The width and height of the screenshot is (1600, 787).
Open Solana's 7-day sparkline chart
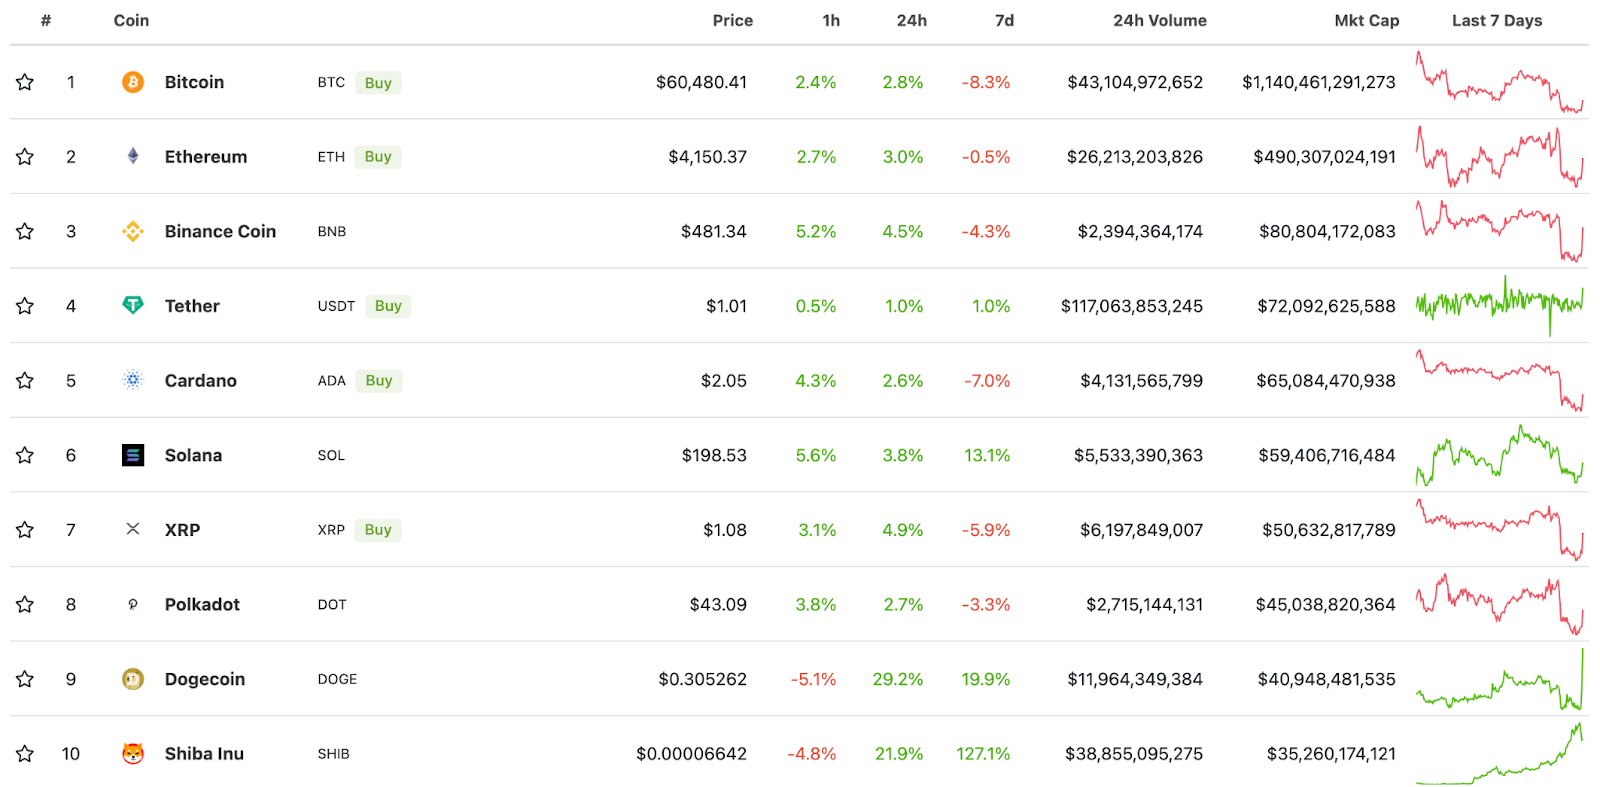(x=1499, y=455)
